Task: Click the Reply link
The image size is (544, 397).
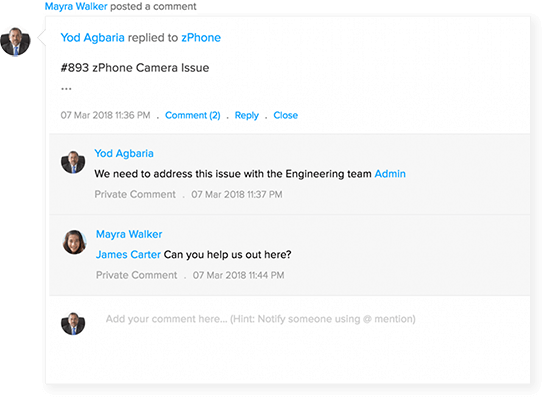Action: (247, 115)
